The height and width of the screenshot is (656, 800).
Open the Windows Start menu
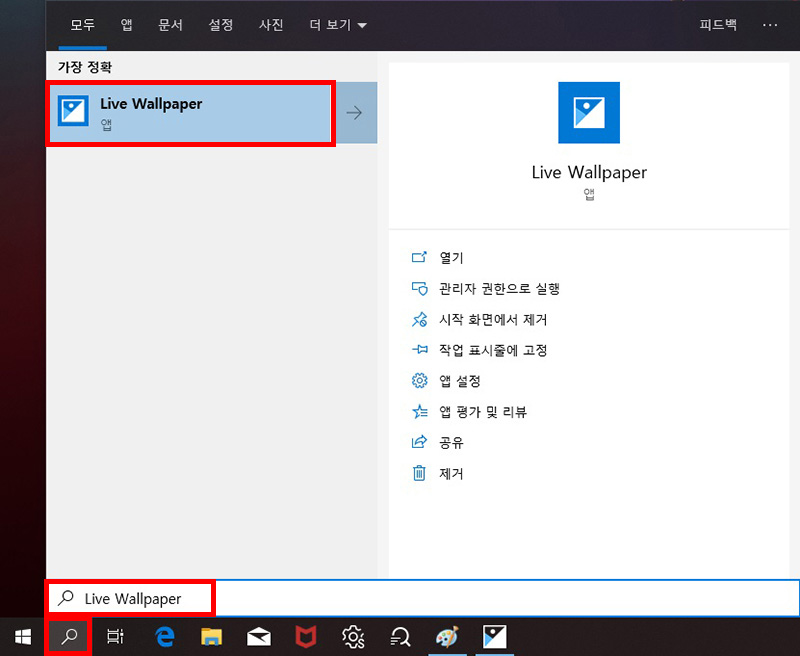pyautogui.click(x=23, y=637)
